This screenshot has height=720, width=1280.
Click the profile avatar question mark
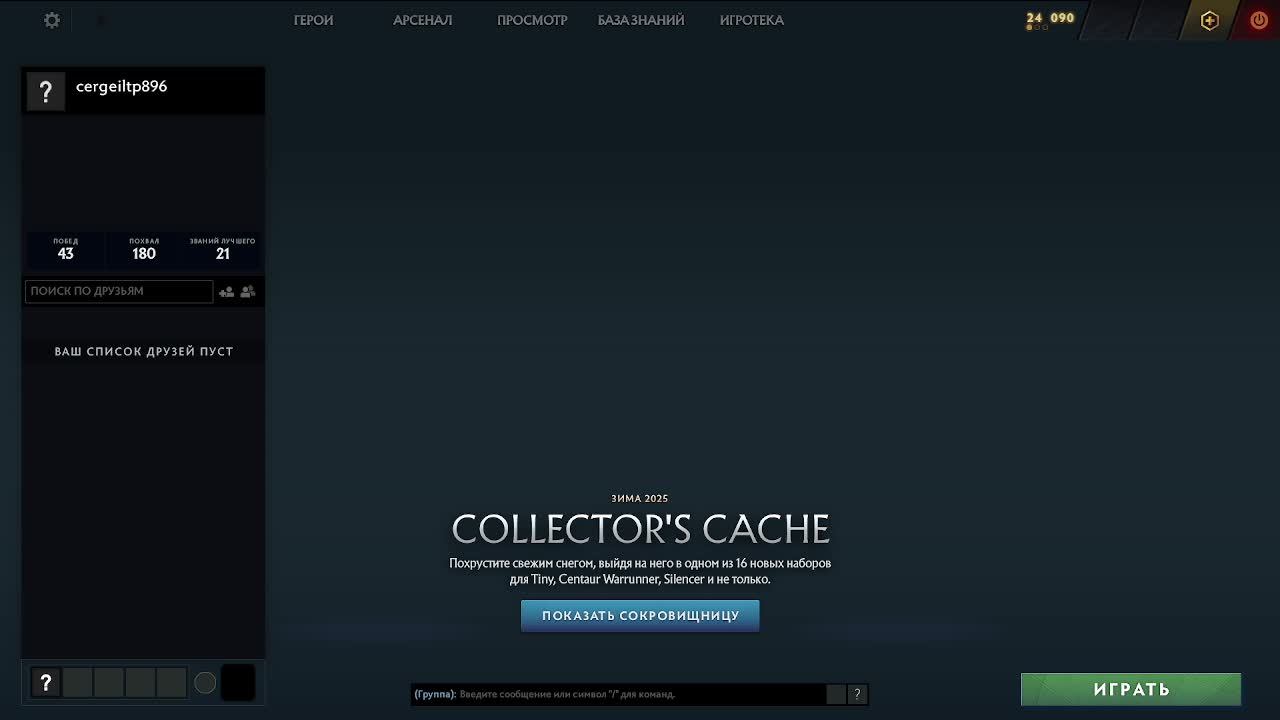(x=46, y=92)
